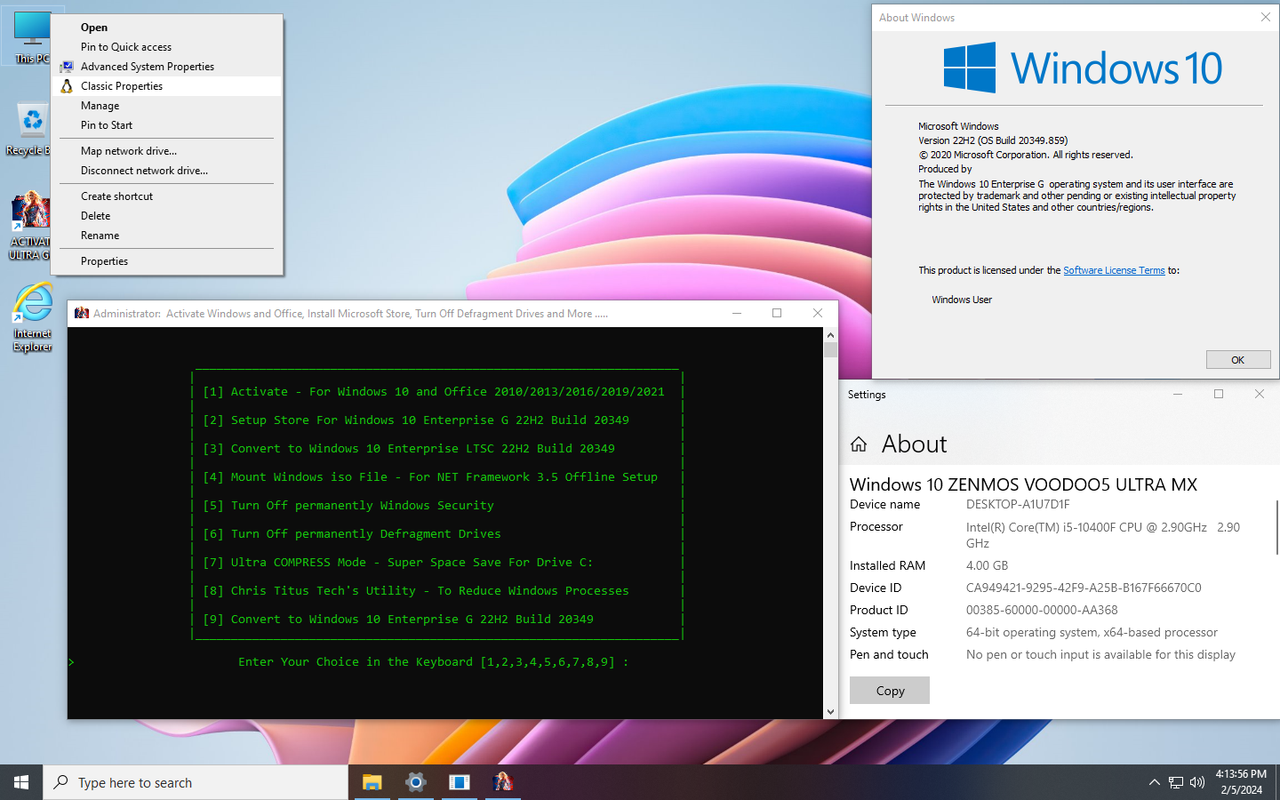The width and height of the screenshot is (1280, 800).
Task: Select Classic Properties in the context menu
Action: 167,86
